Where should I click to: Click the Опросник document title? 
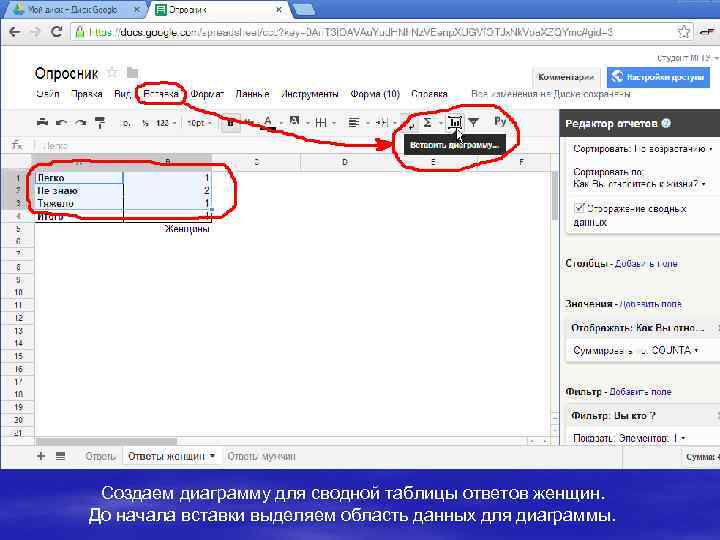tap(66, 73)
